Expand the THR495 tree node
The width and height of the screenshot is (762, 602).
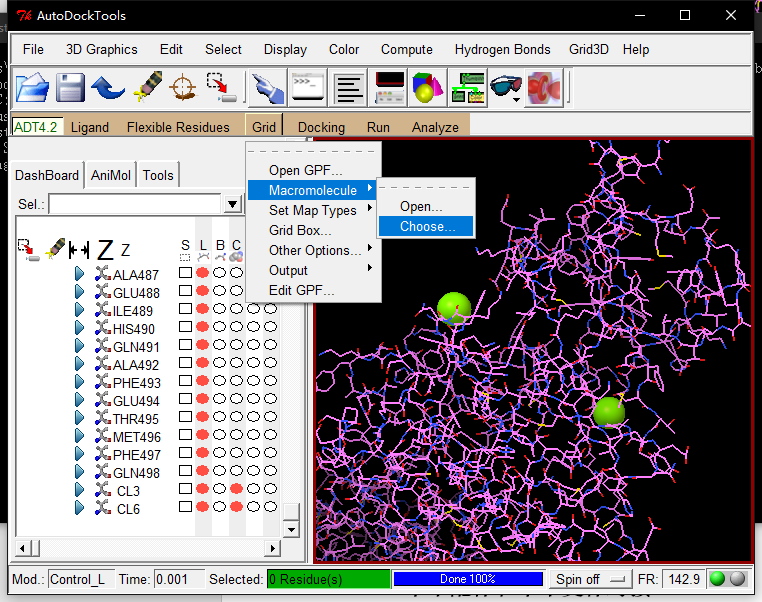pyautogui.click(x=80, y=417)
